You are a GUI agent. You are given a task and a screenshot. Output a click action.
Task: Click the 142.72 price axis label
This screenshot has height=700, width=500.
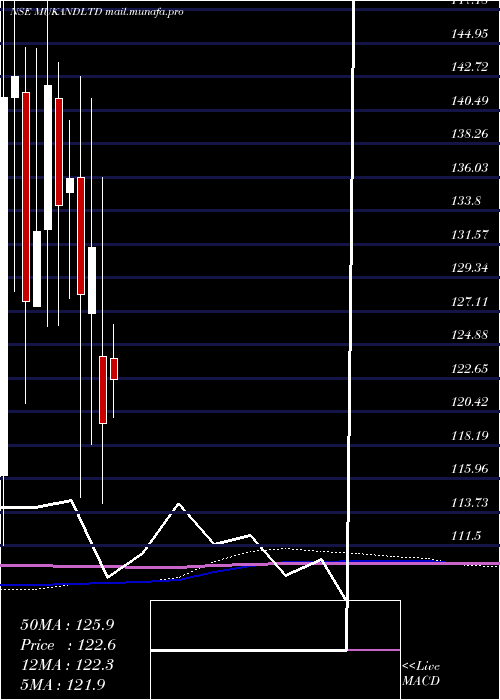click(x=470, y=67)
